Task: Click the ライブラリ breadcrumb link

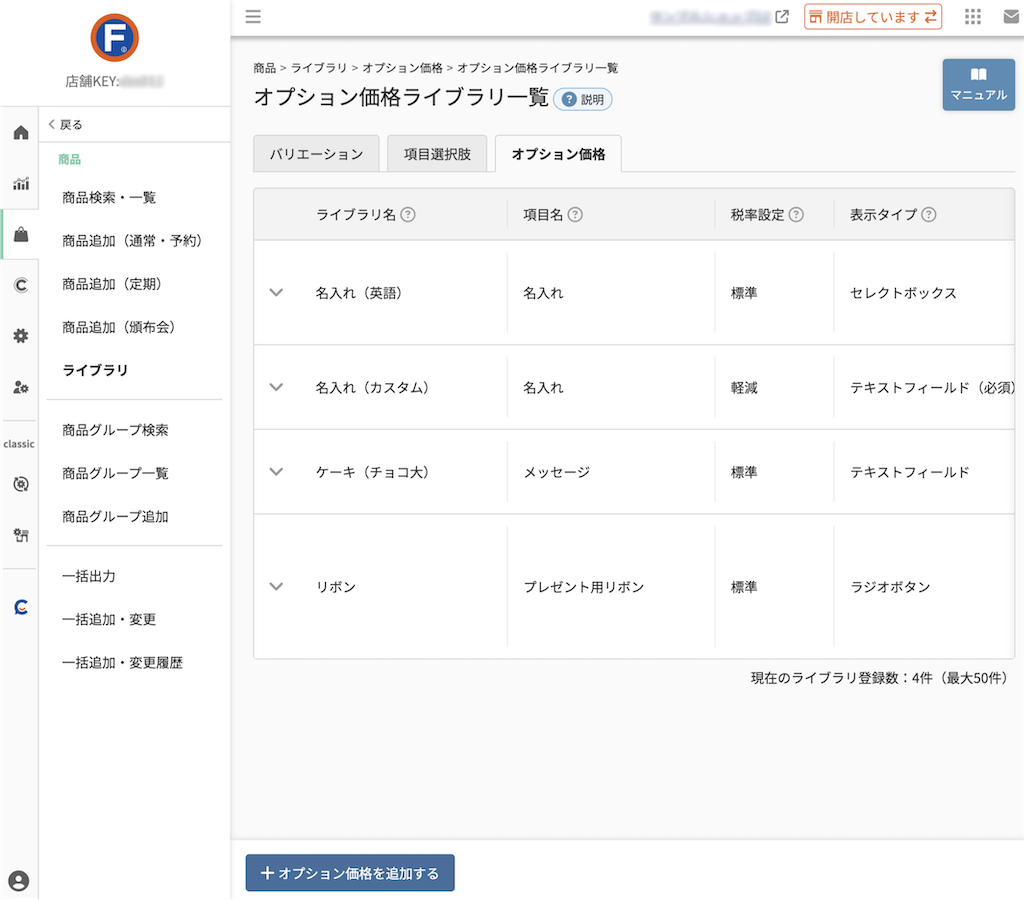Action: point(319,68)
